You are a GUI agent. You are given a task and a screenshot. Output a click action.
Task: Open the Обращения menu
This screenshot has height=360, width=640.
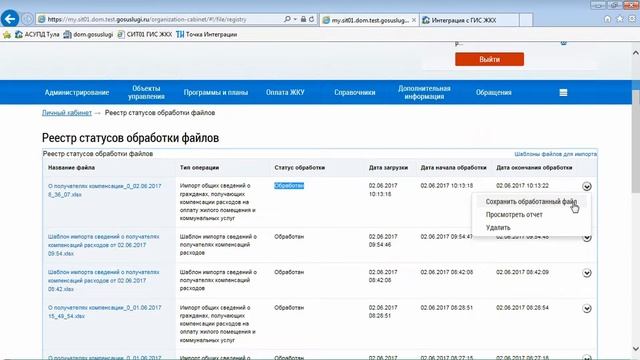point(493,93)
